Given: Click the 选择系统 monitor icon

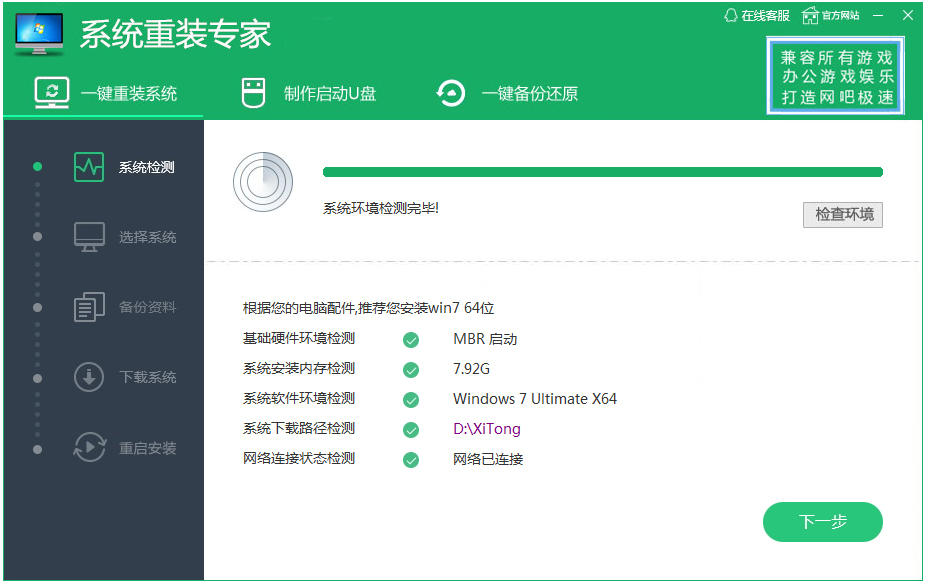Looking at the screenshot, I should [x=88, y=236].
